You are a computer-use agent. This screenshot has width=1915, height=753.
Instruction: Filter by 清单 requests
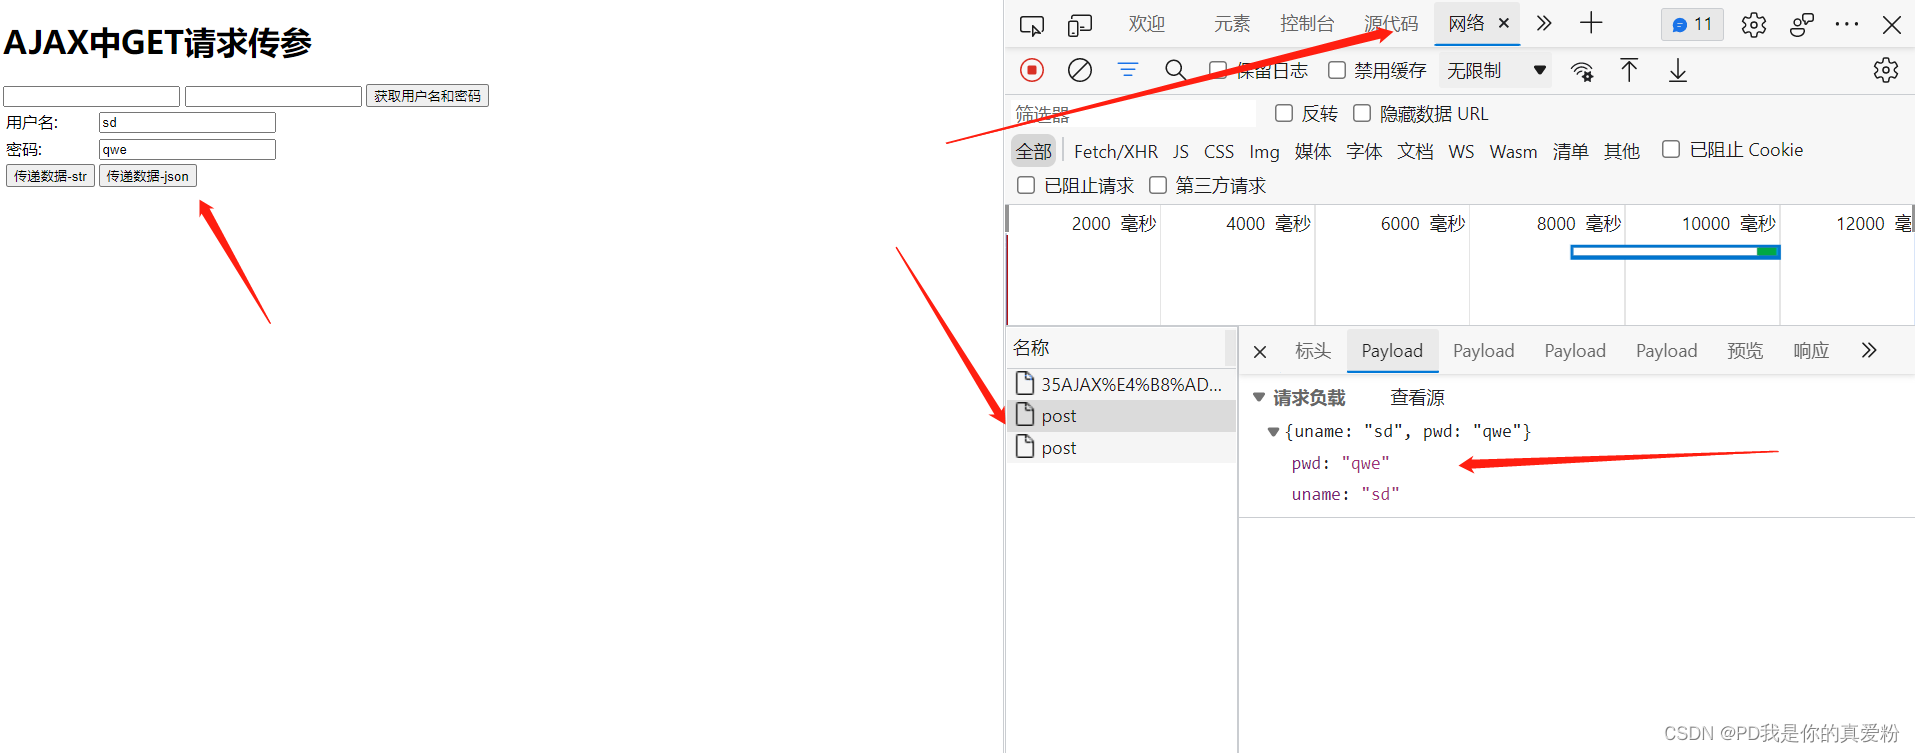(1571, 151)
